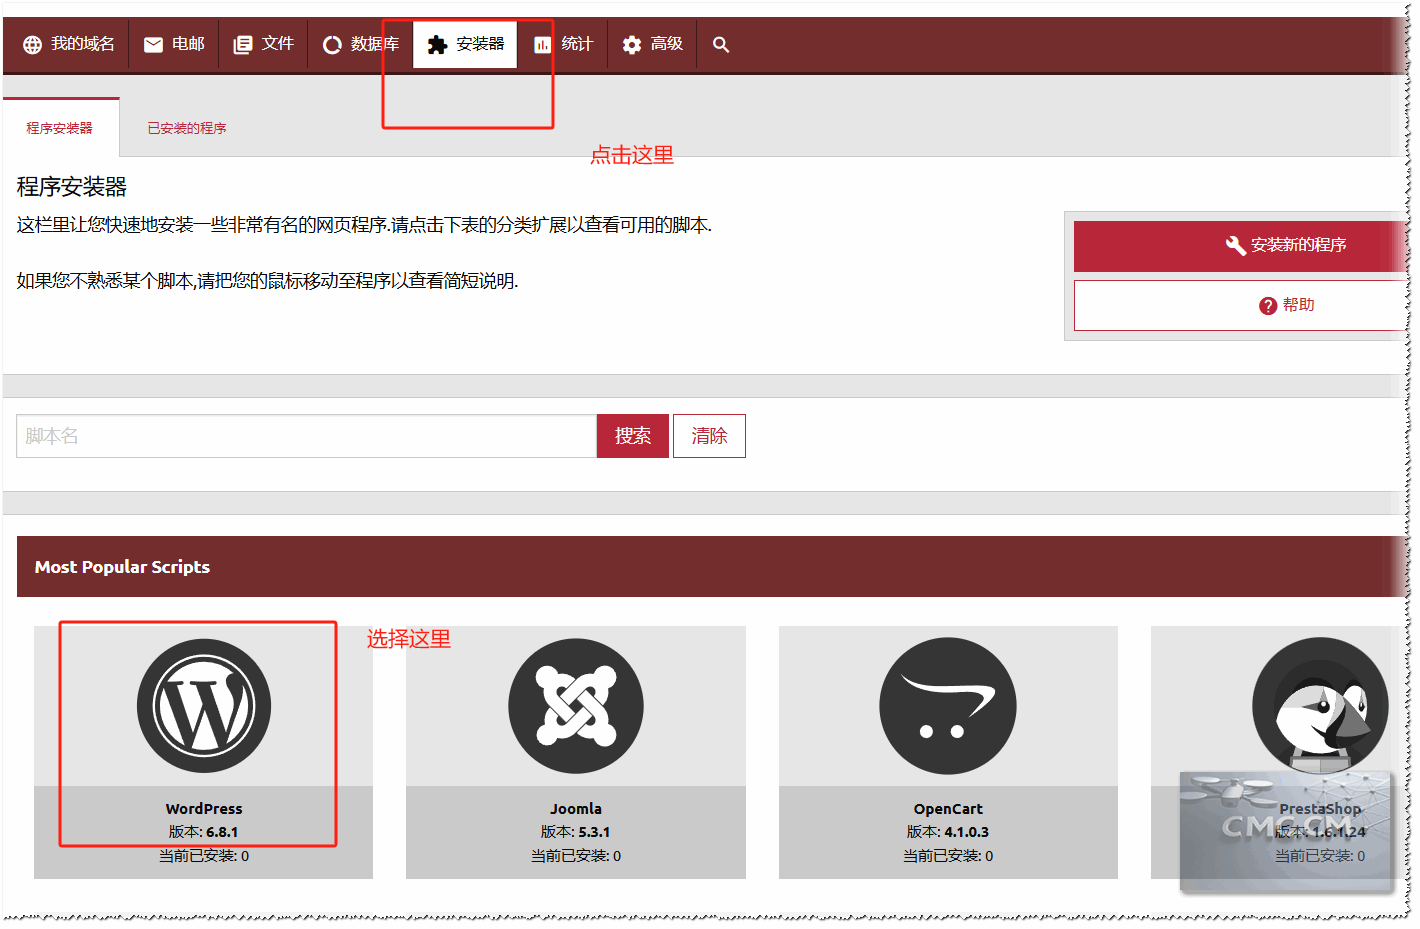Click the 程序安装器 page heading
This screenshot has height=929, width=1420.
click(72, 187)
